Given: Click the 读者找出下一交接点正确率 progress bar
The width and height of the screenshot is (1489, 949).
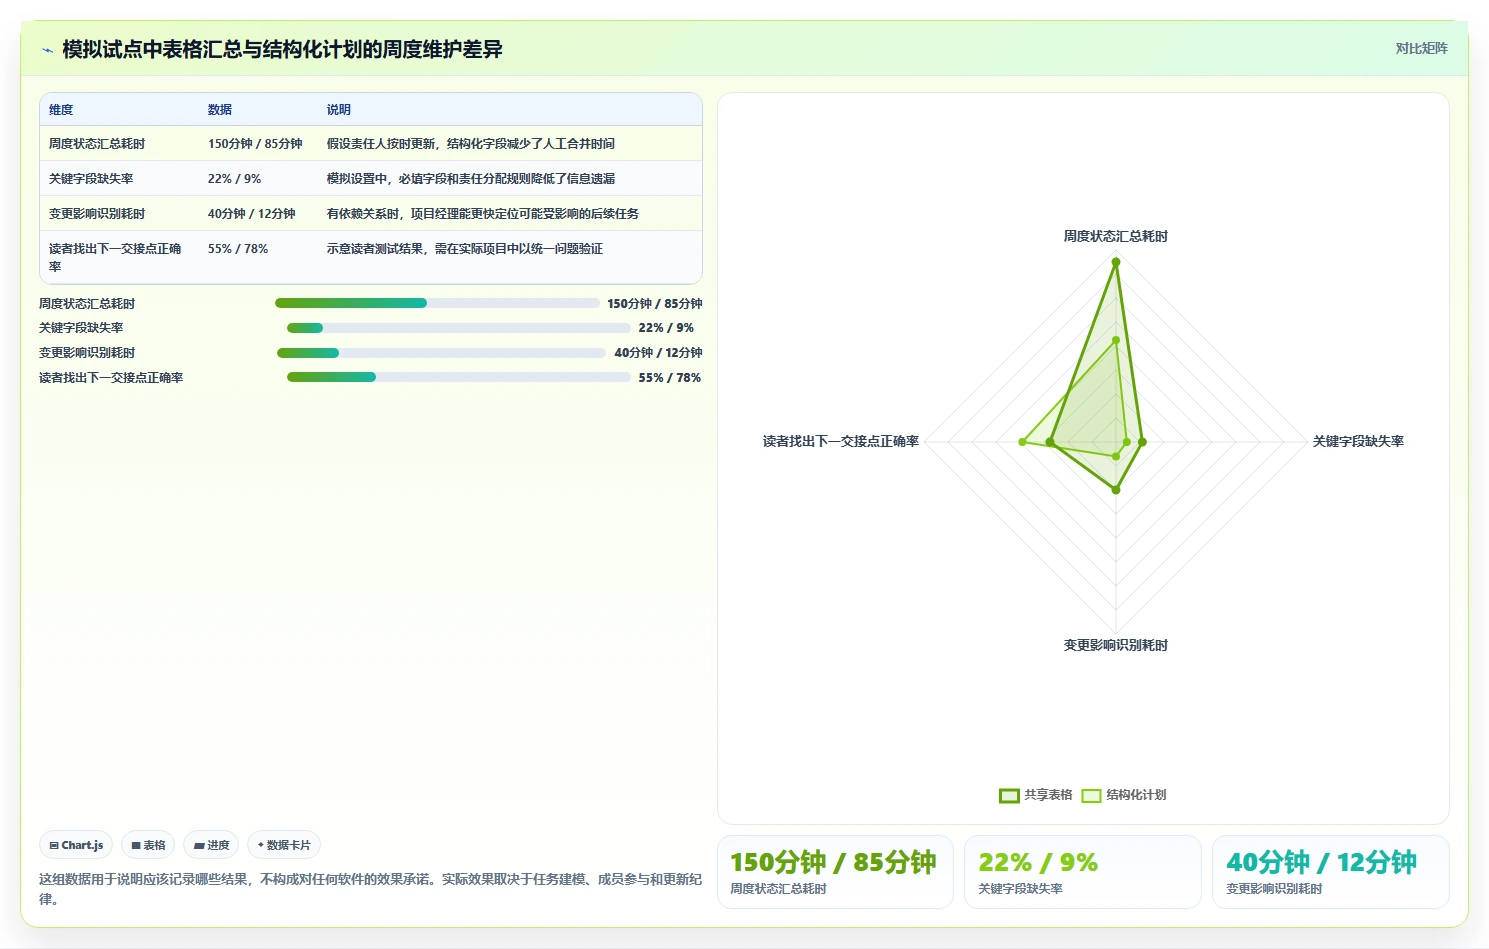Looking at the screenshot, I should [459, 377].
